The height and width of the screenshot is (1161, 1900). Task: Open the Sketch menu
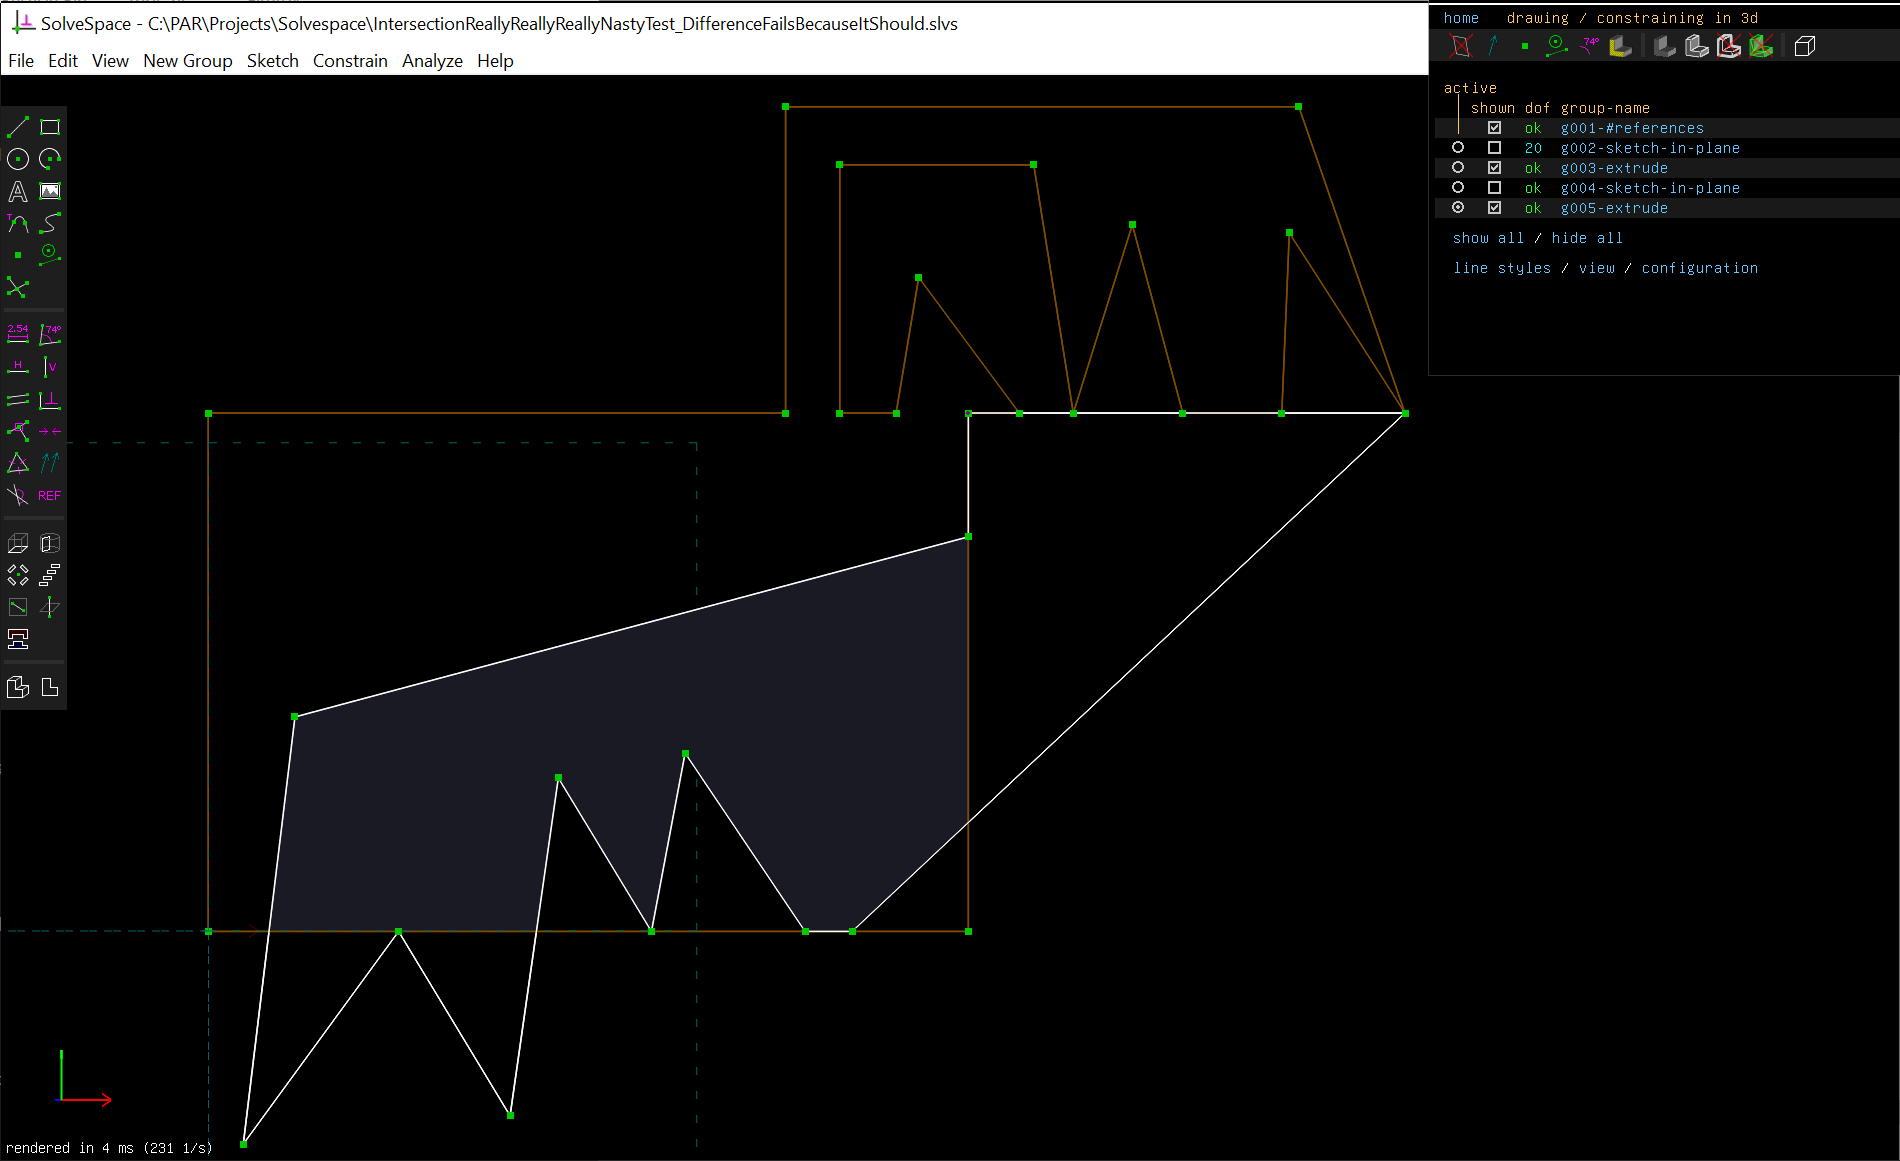(x=272, y=61)
